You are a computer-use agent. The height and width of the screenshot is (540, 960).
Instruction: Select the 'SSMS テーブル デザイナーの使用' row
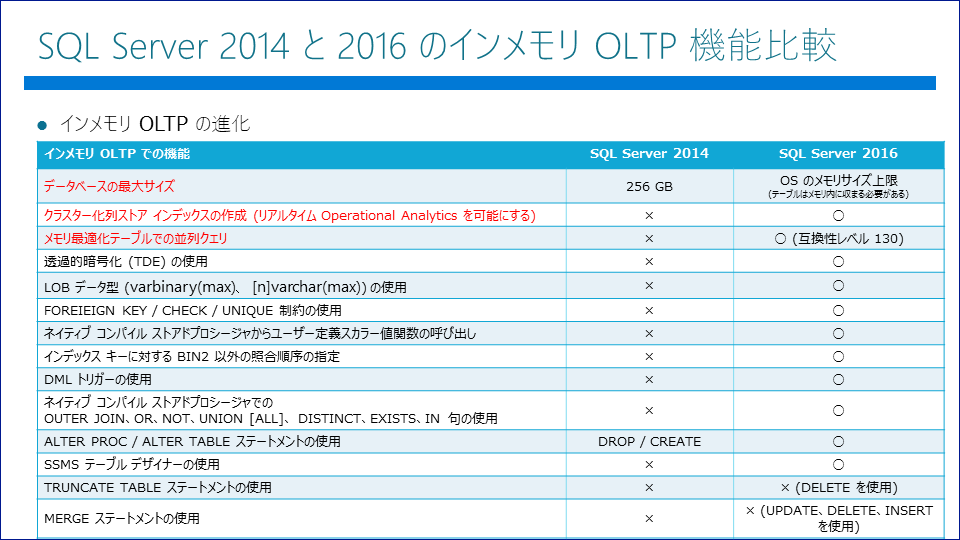[132, 465]
